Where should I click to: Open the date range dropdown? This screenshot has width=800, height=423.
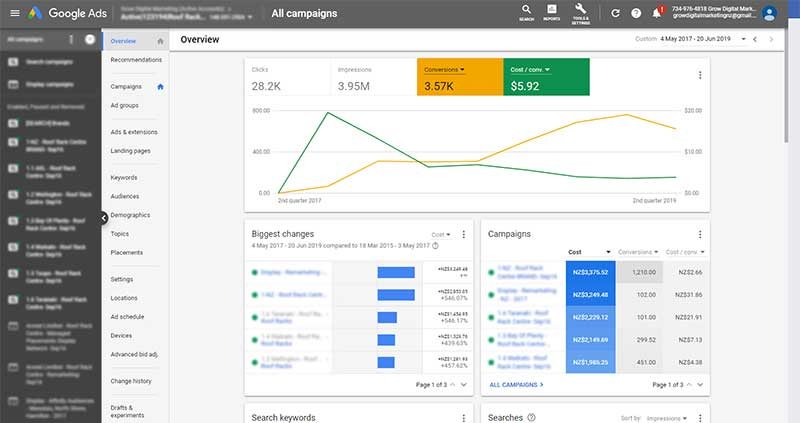(x=743, y=39)
